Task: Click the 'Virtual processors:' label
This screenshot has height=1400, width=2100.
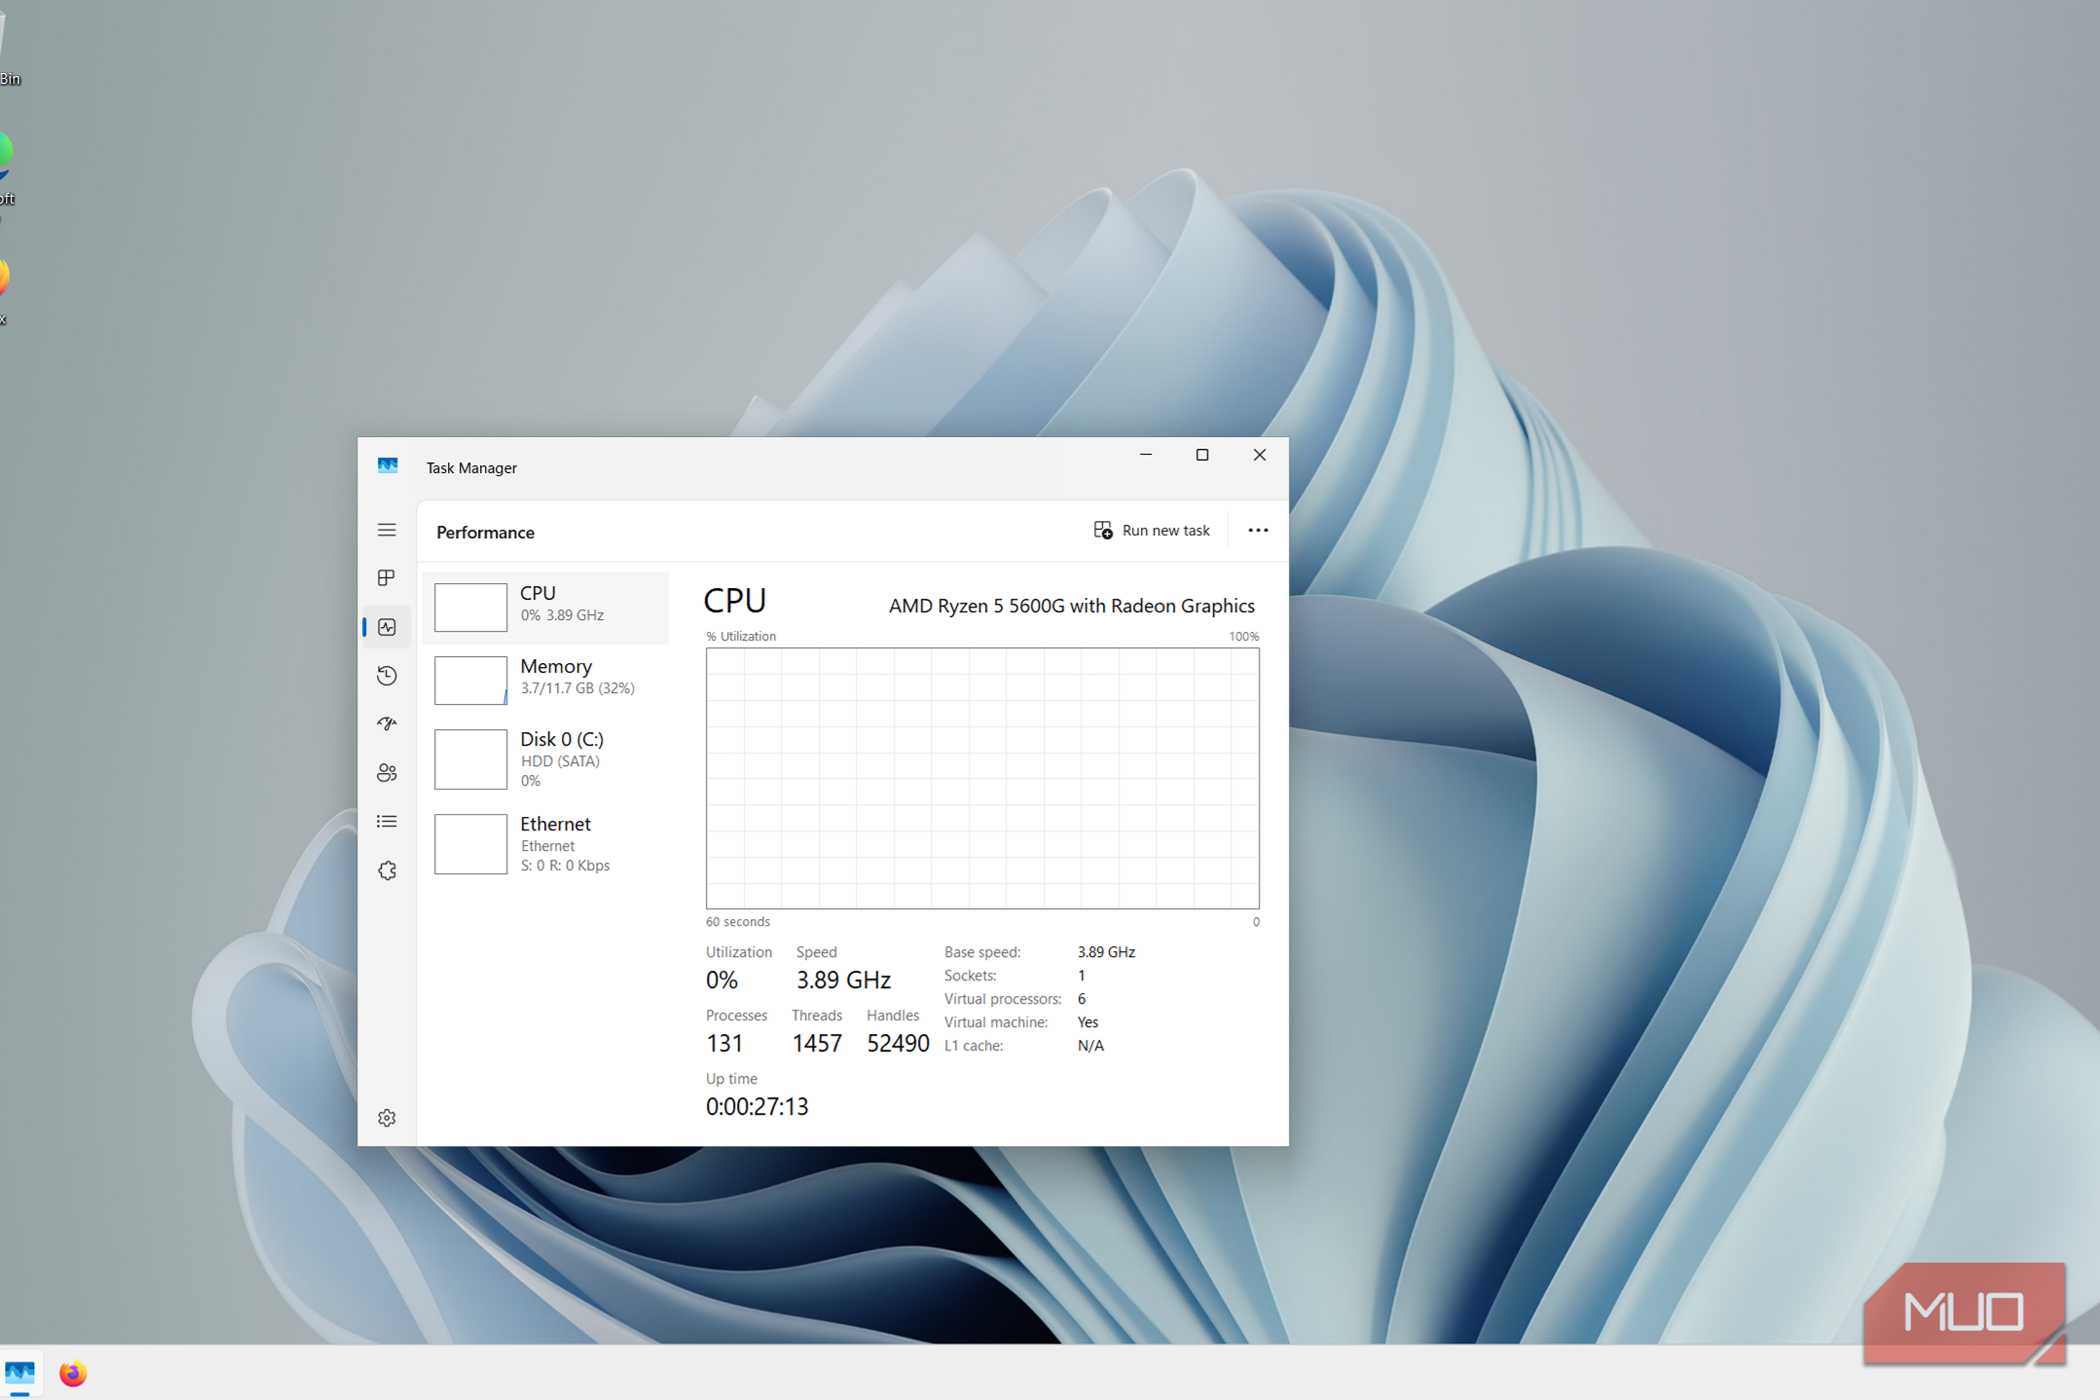Action: [x=1003, y=999]
